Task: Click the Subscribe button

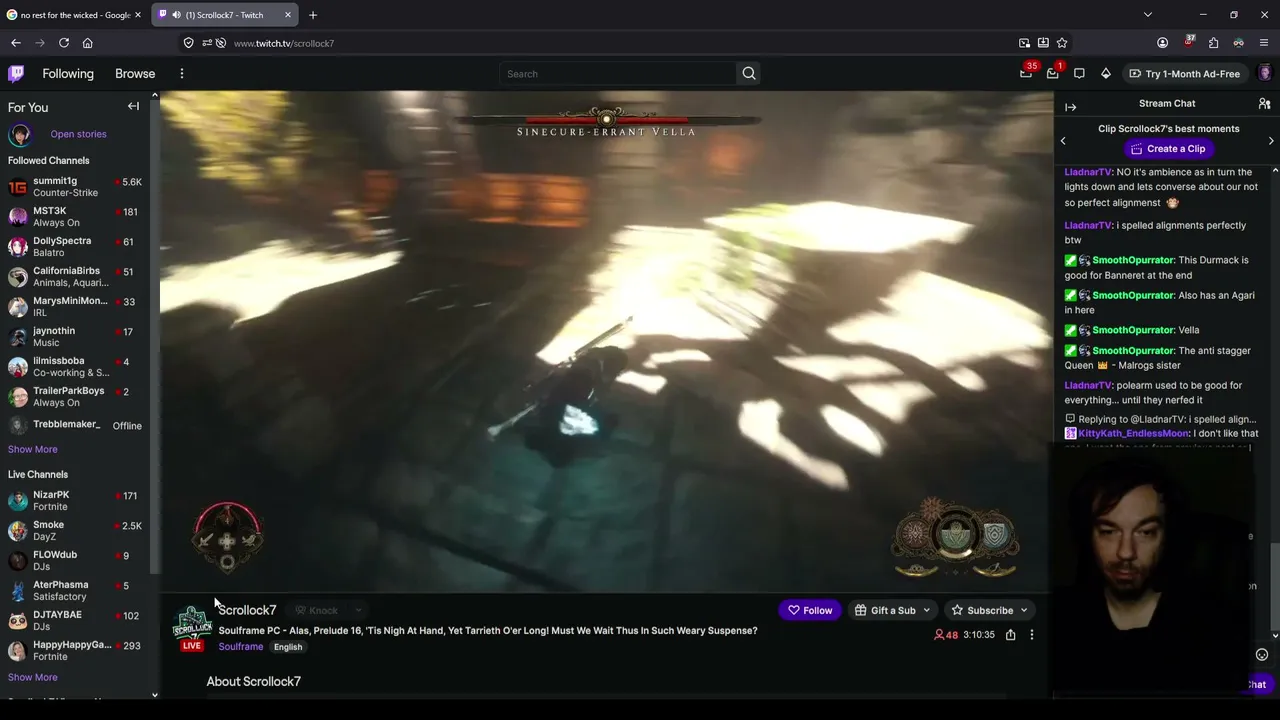Action: pyautogui.click(x=983, y=610)
